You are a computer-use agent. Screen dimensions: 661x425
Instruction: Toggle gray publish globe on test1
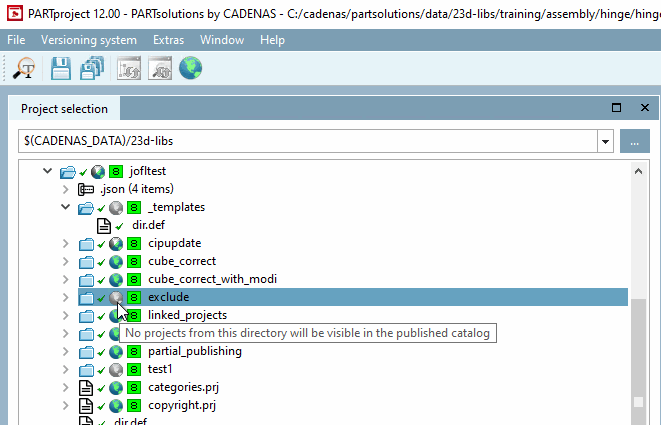[116, 370]
